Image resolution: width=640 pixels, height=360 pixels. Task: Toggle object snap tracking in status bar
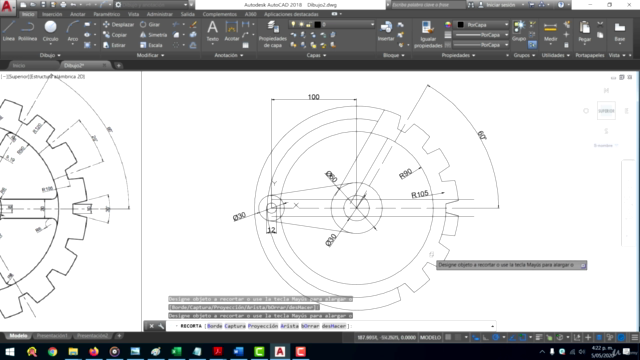click(x=513, y=338)
